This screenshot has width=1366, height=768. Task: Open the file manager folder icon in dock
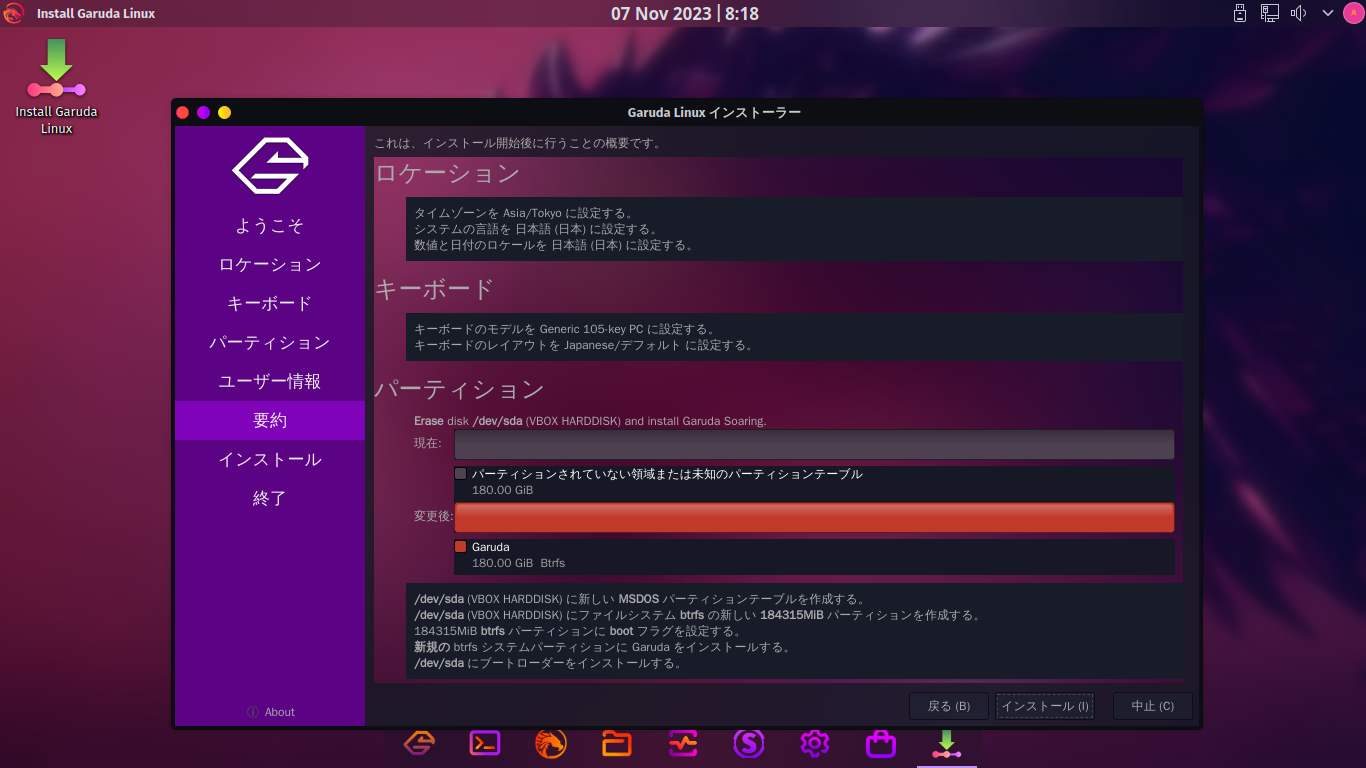(617, 743)
